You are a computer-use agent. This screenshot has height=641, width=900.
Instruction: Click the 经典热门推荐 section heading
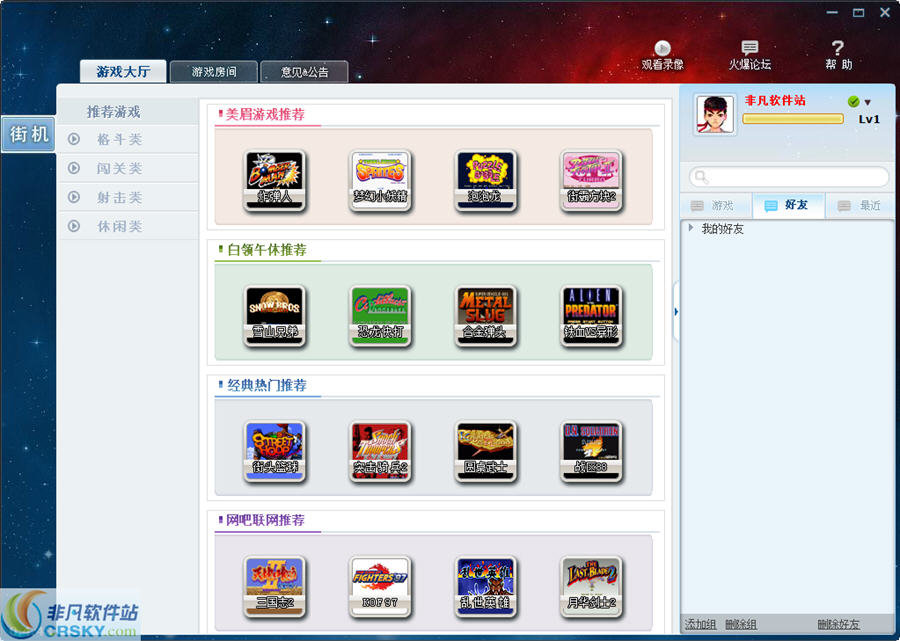tap(267, 385)
